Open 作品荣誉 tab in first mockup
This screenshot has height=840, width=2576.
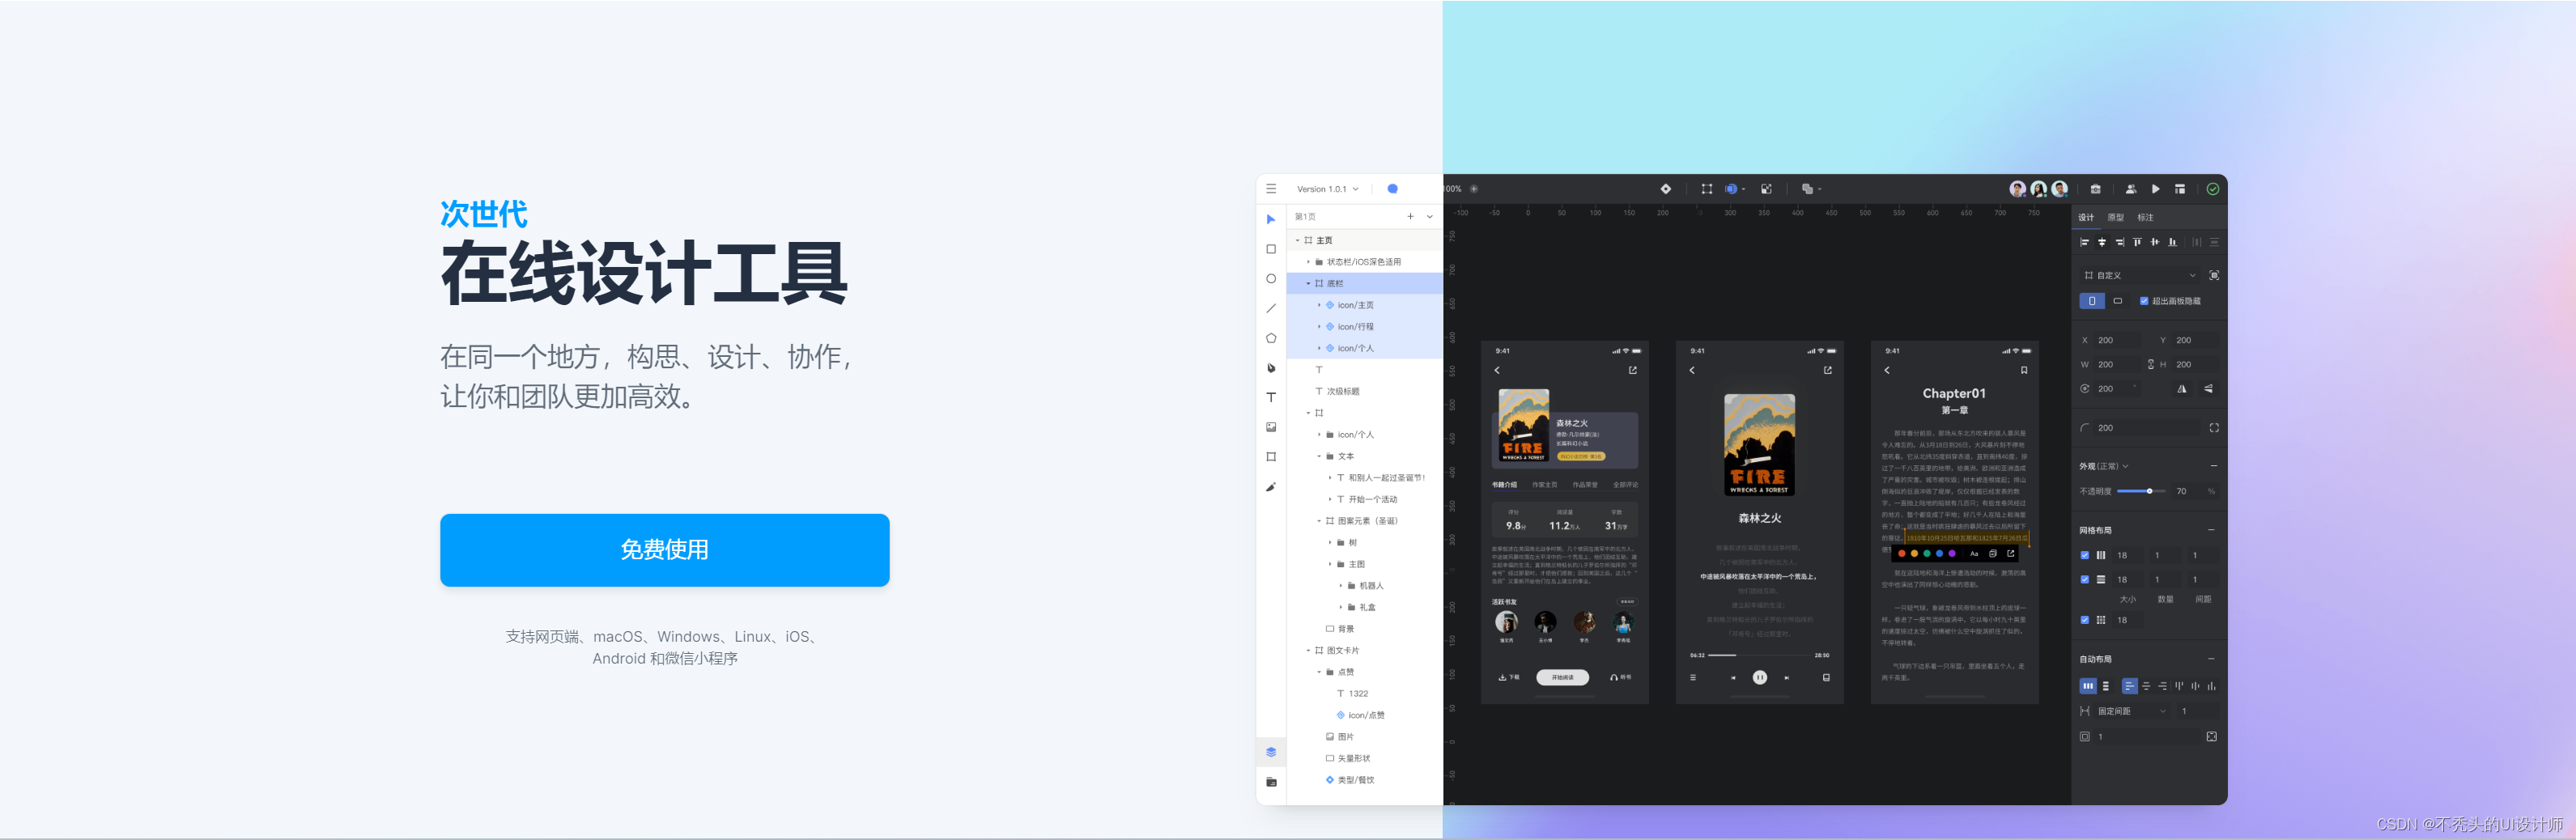pyautogui.click(x=1585, y=485)
